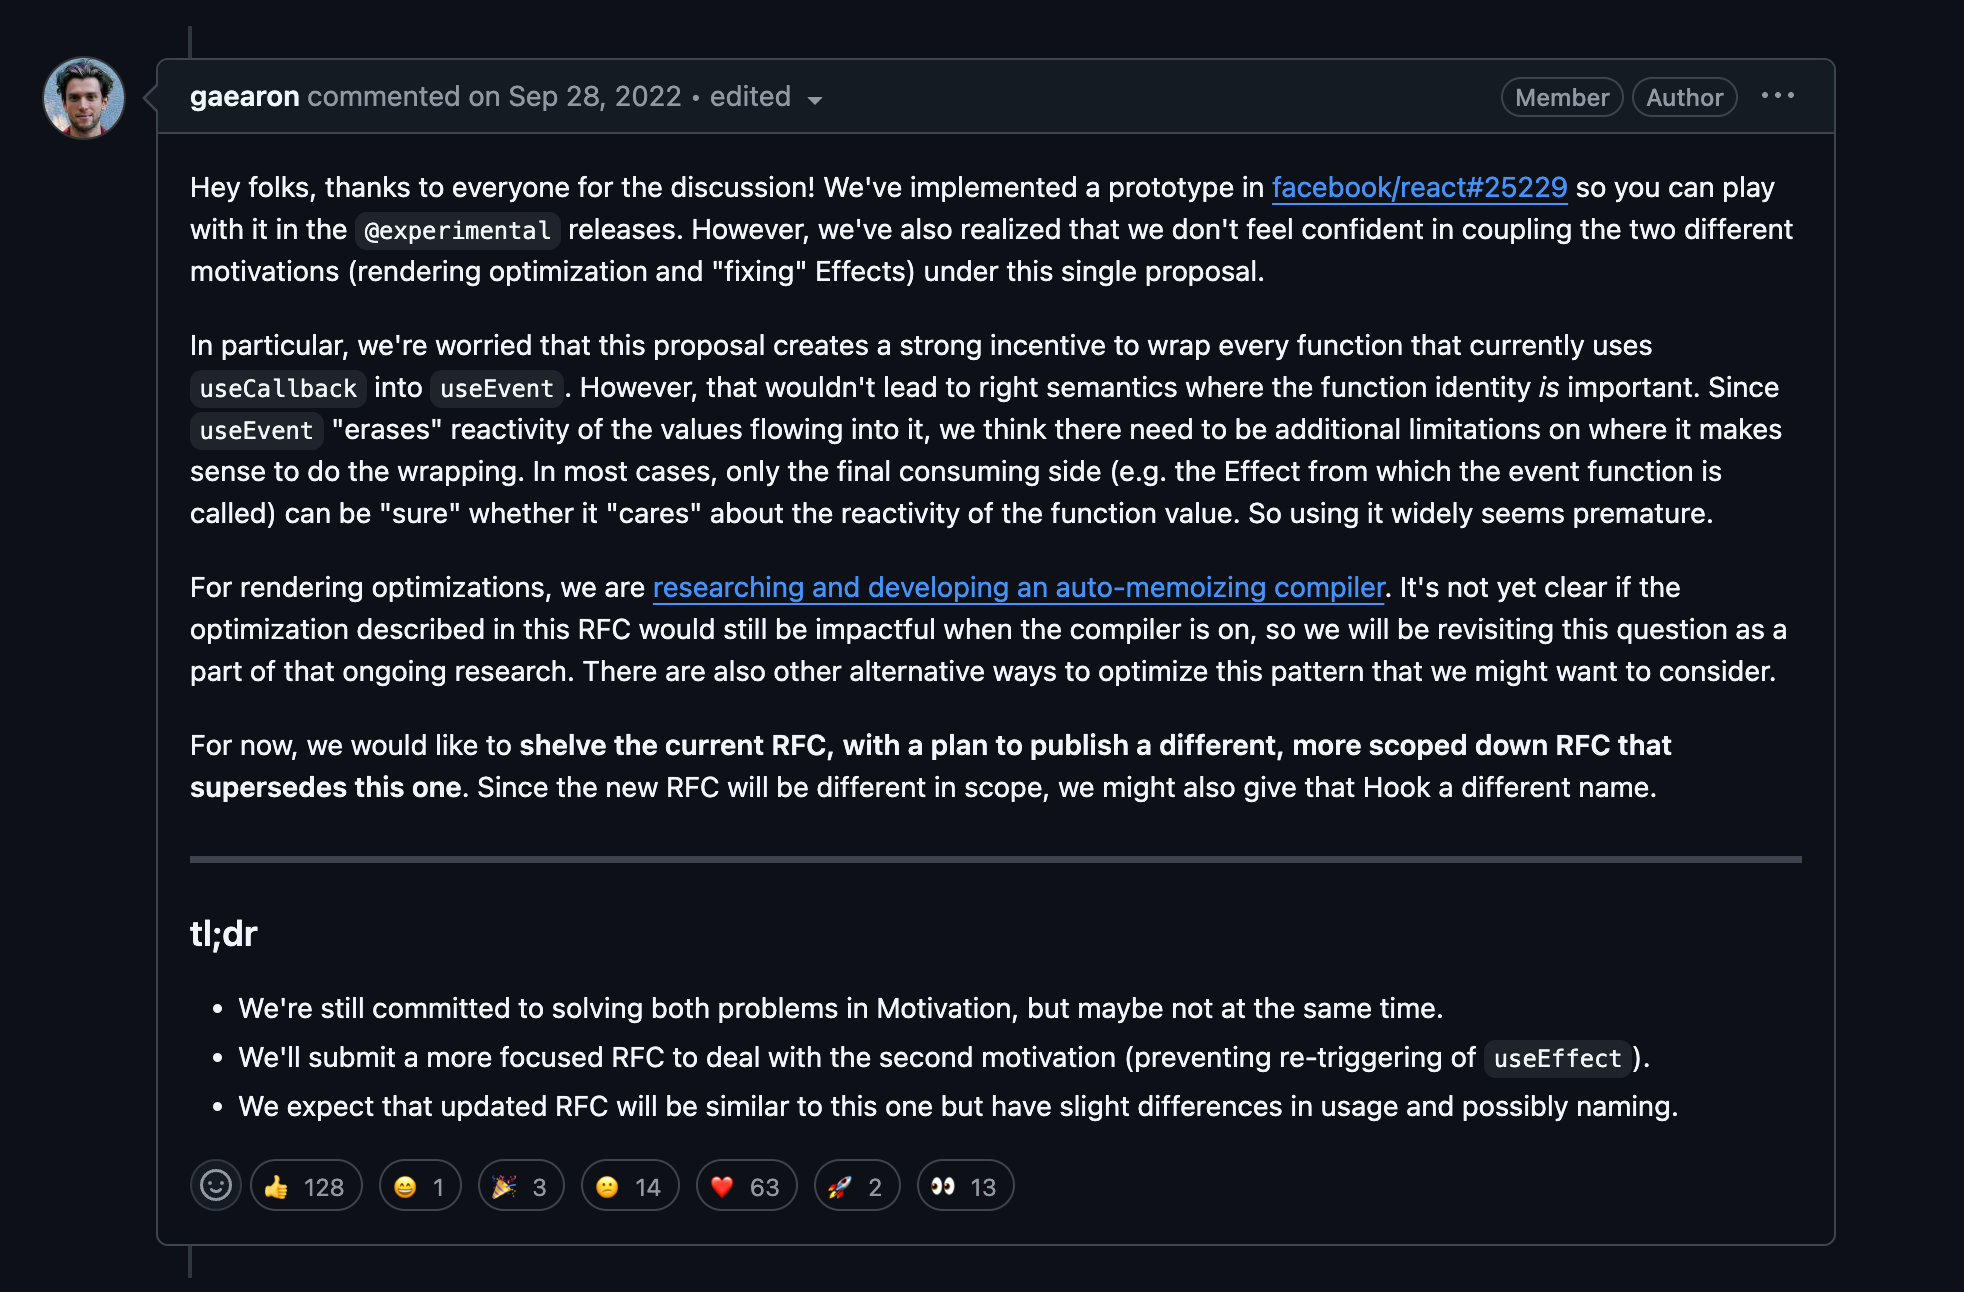Screen dimensions: 1964x1292
Task: Click the edited label in comment header
Action: 750,96
